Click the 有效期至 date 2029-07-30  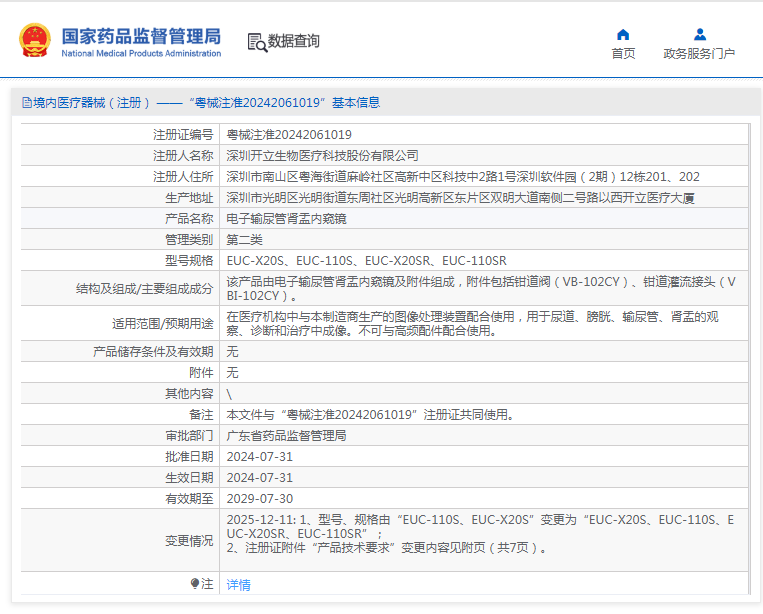260,499
